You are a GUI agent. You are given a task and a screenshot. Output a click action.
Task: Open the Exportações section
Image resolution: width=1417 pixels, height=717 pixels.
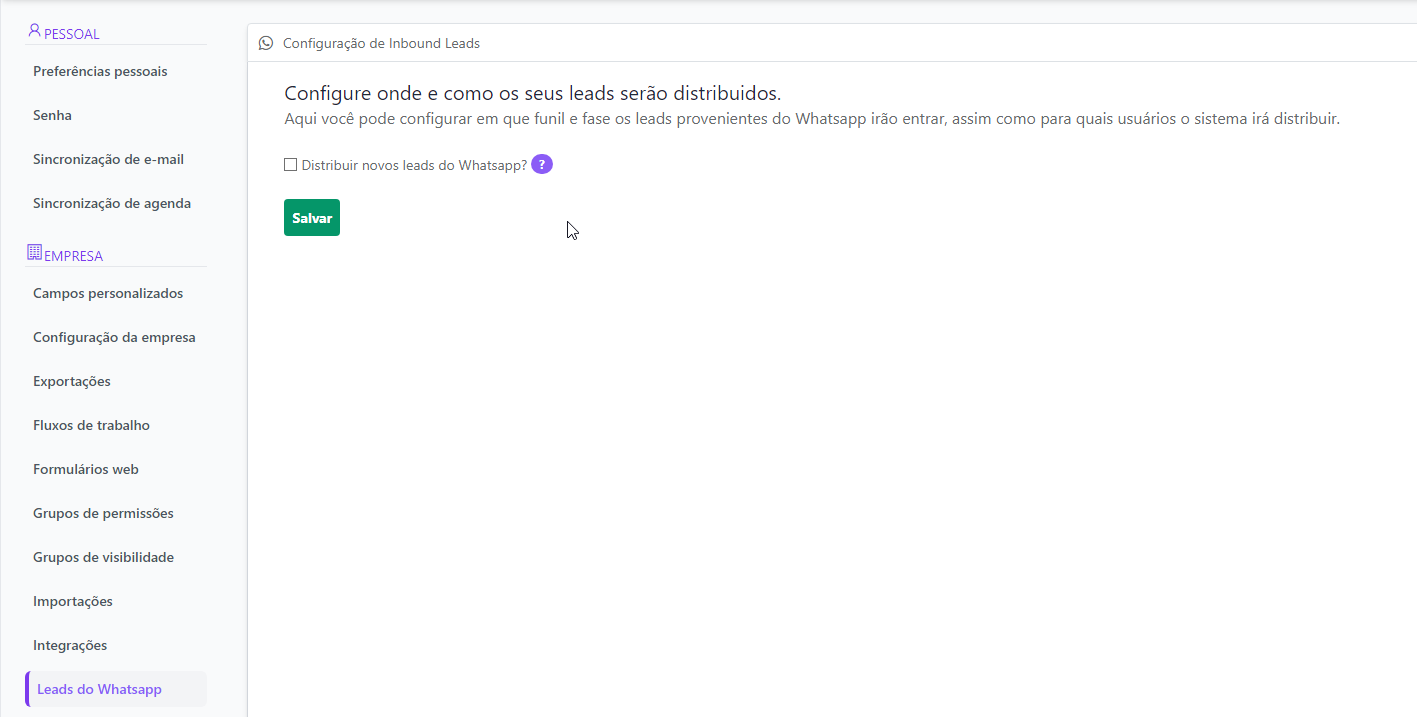point(72,382)
